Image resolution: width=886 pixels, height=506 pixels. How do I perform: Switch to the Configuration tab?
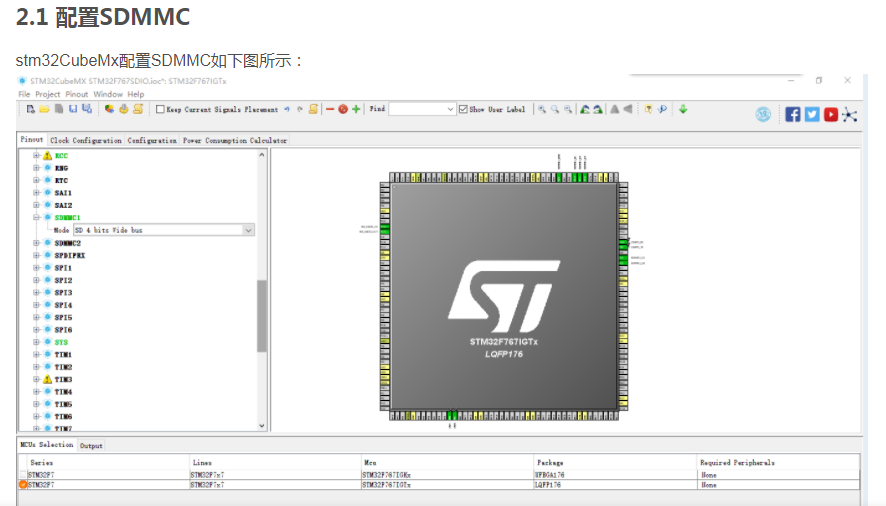151,140
